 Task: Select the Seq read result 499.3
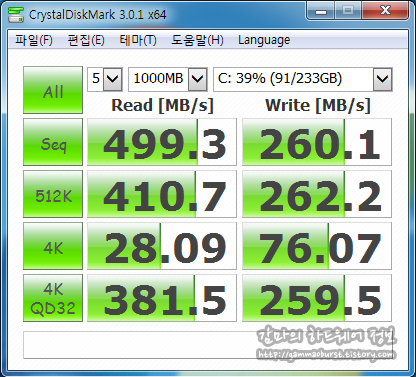click(162, 142)
